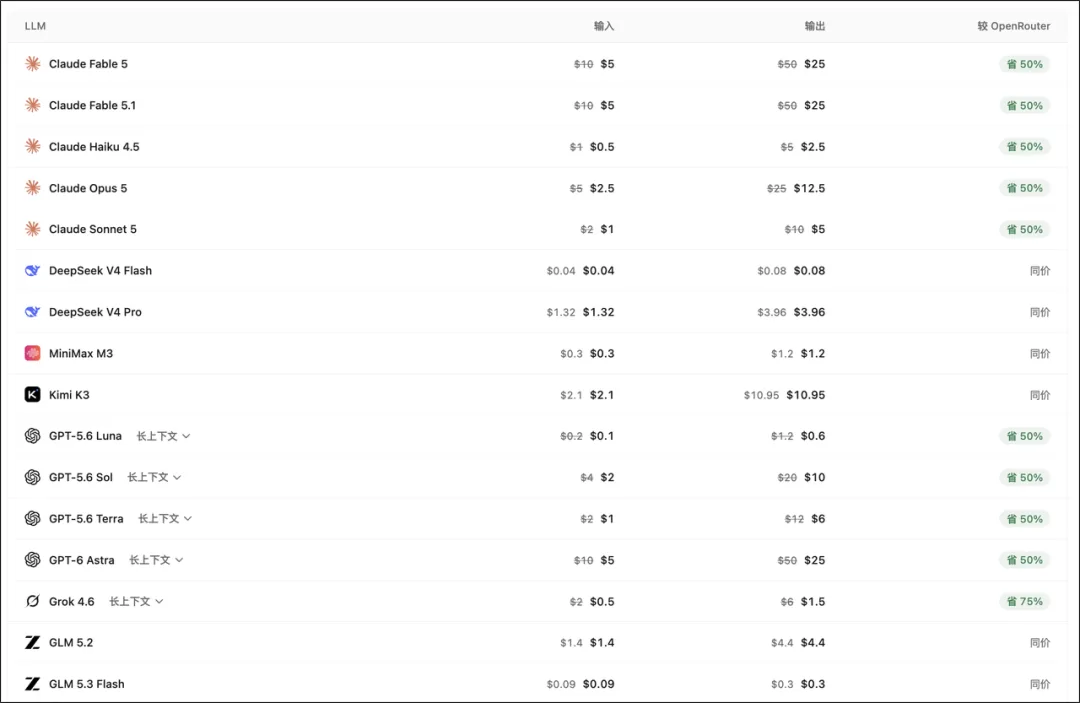Click the OpenRouter comparison column header
1080x703 pixels.
pos(1013,26)
